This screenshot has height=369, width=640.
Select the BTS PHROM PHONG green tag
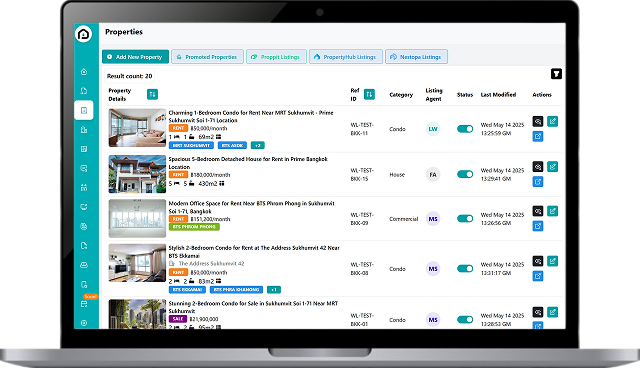click(194, 227)
